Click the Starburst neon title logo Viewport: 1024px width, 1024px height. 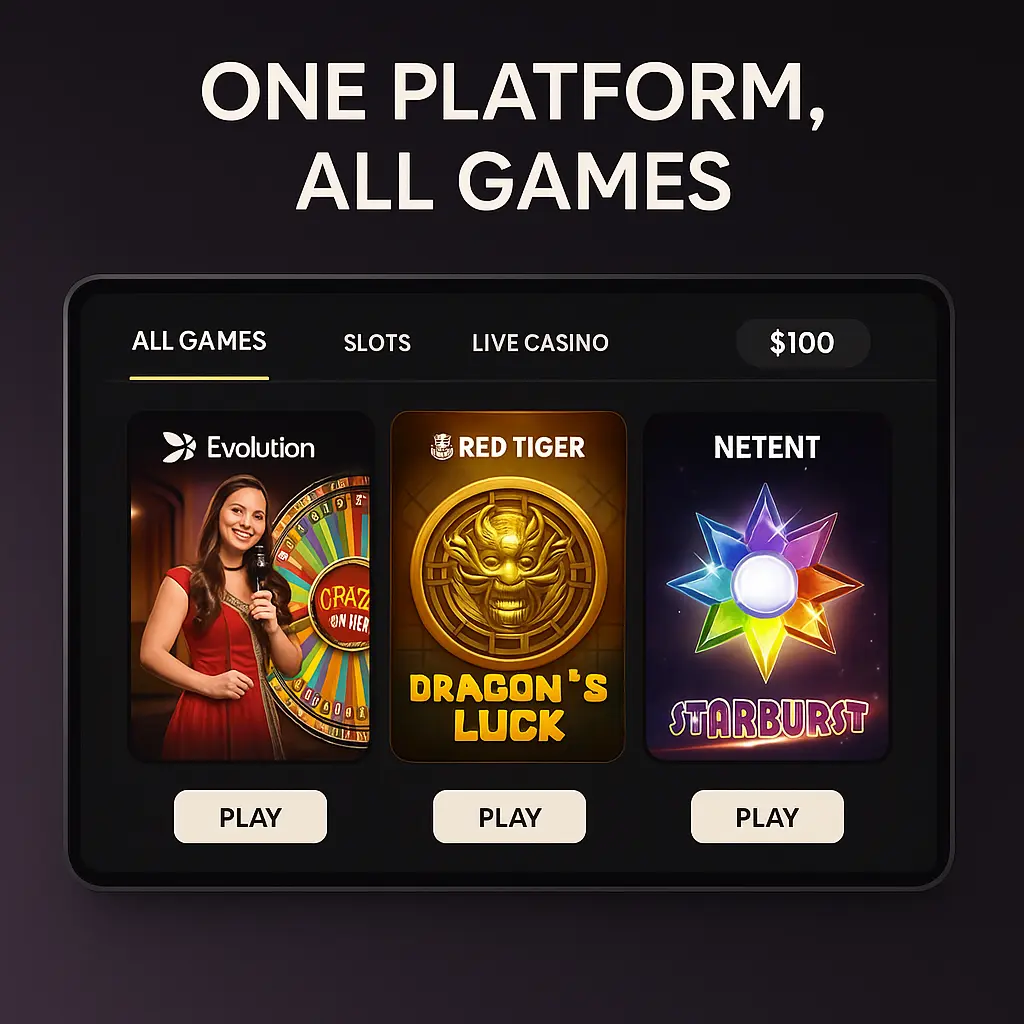click(768, 719)
